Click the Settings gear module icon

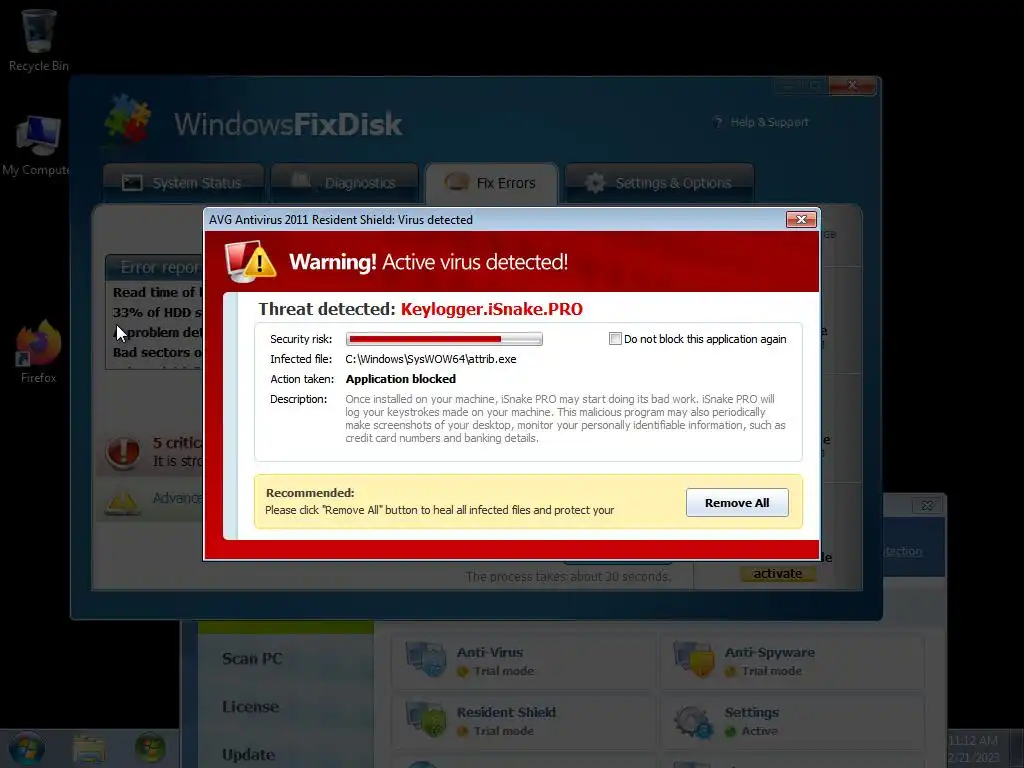click(x=693, y=721)
